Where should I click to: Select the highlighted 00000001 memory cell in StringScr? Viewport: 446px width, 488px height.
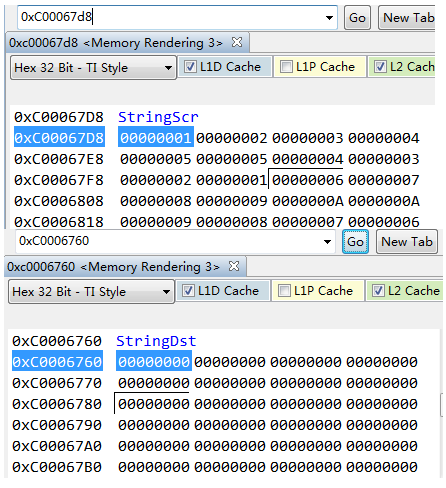(156, 138)
